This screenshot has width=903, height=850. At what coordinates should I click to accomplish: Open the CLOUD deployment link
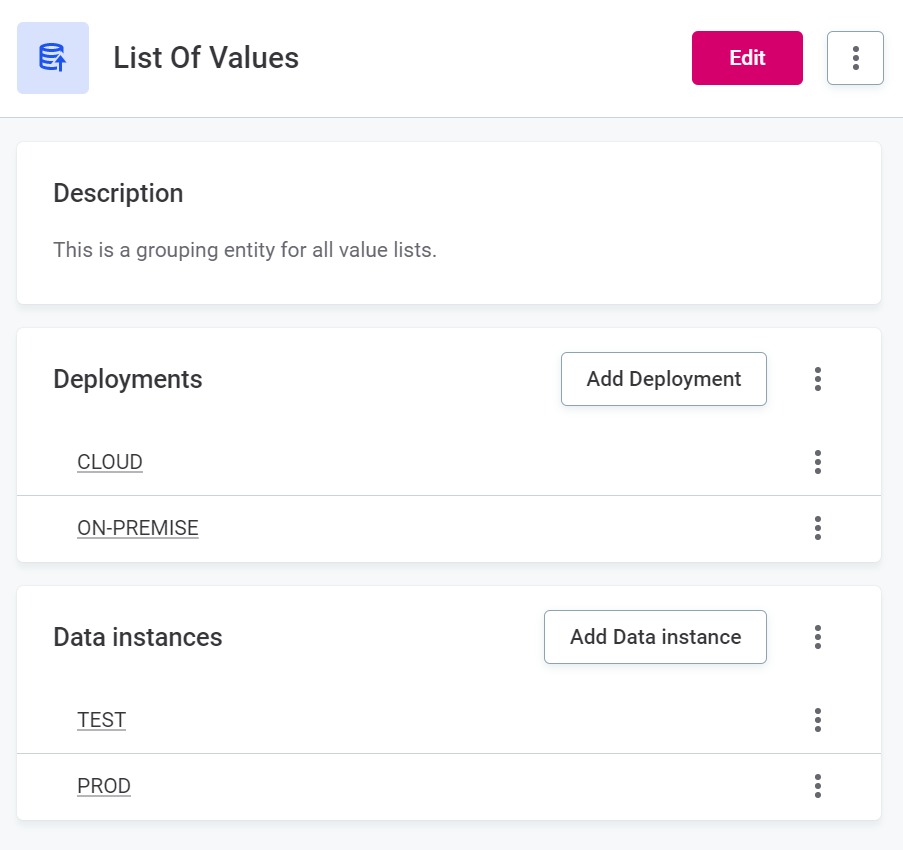pos(109,462)
